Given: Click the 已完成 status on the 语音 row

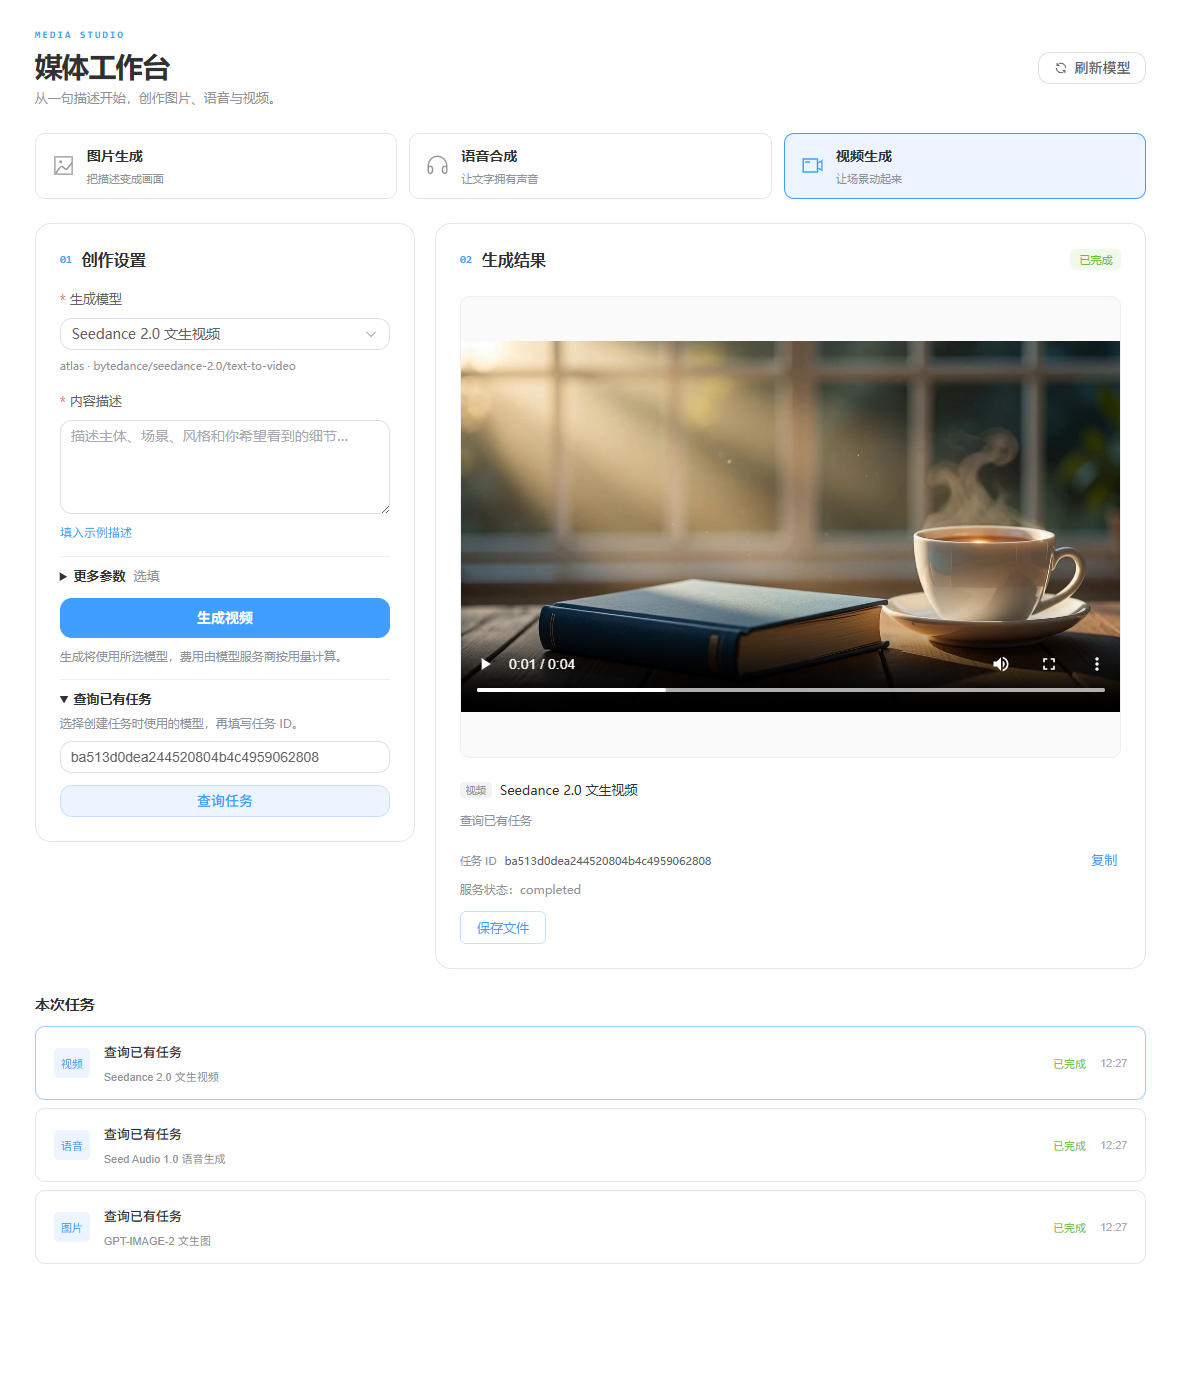Looking at the screenshot, I should pyautogui.click(x=1069, y=1146).
